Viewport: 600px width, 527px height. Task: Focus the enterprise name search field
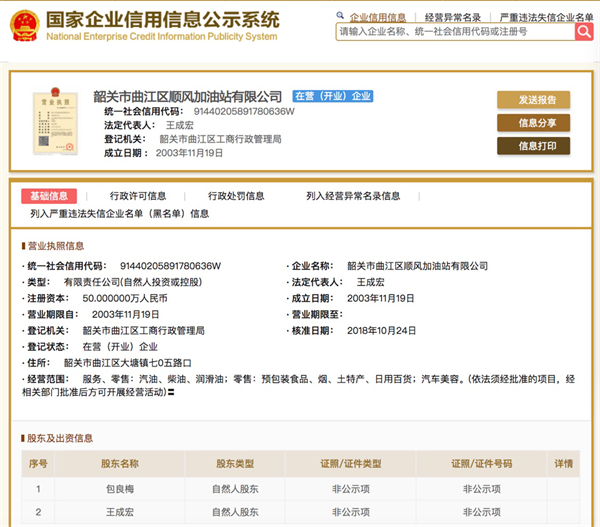pyautogui.click(x=455, y=32)
